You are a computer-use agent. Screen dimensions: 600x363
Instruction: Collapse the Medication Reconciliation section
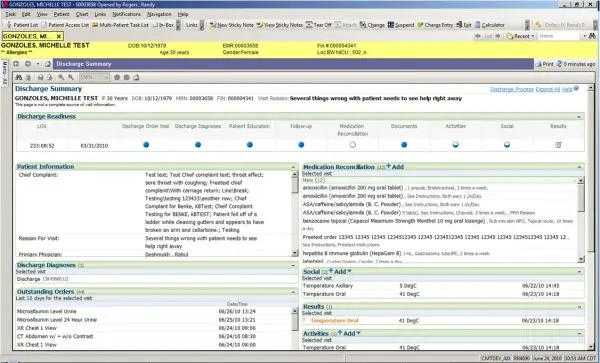coord(579,167)
